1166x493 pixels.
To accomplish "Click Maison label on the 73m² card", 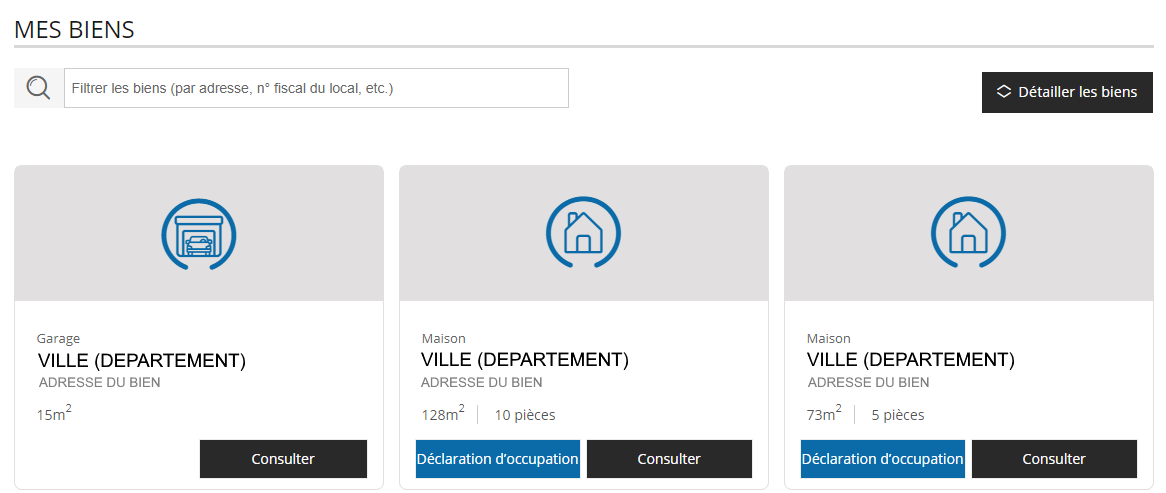I will click(x=828, y=338).
